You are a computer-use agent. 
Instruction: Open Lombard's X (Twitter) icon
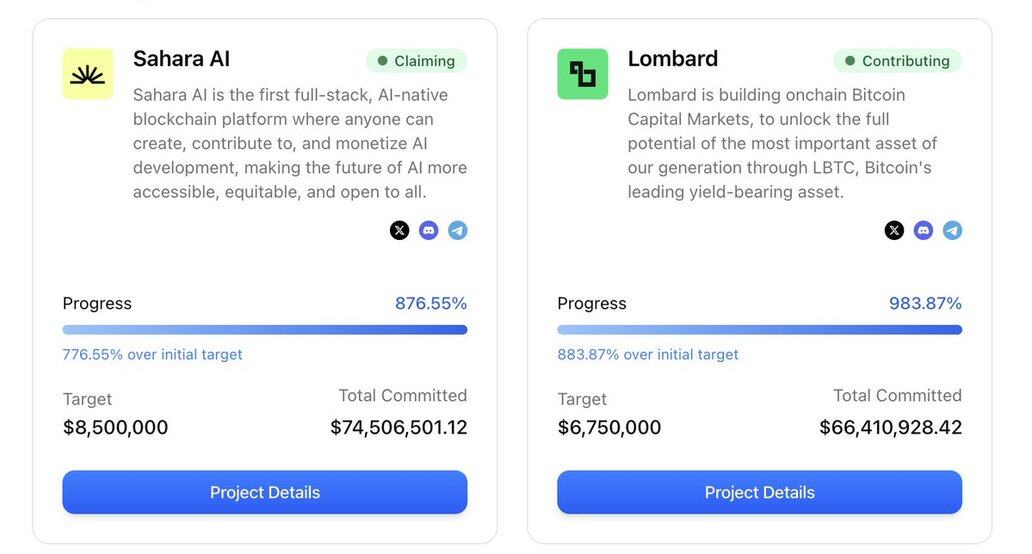(894, 230)
